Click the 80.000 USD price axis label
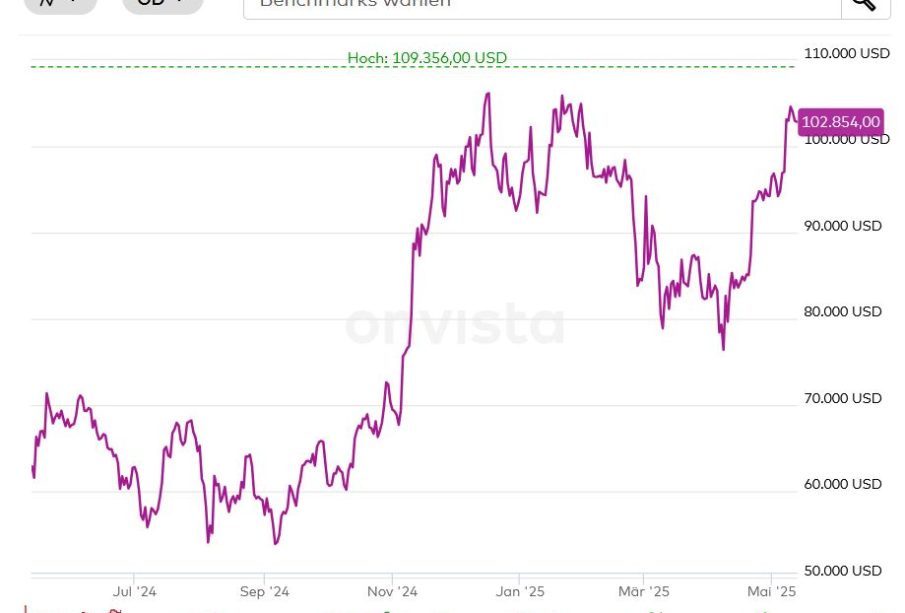The width and height of the screenshot is (905, 613). pyautogui.click(x=843, y=312)
